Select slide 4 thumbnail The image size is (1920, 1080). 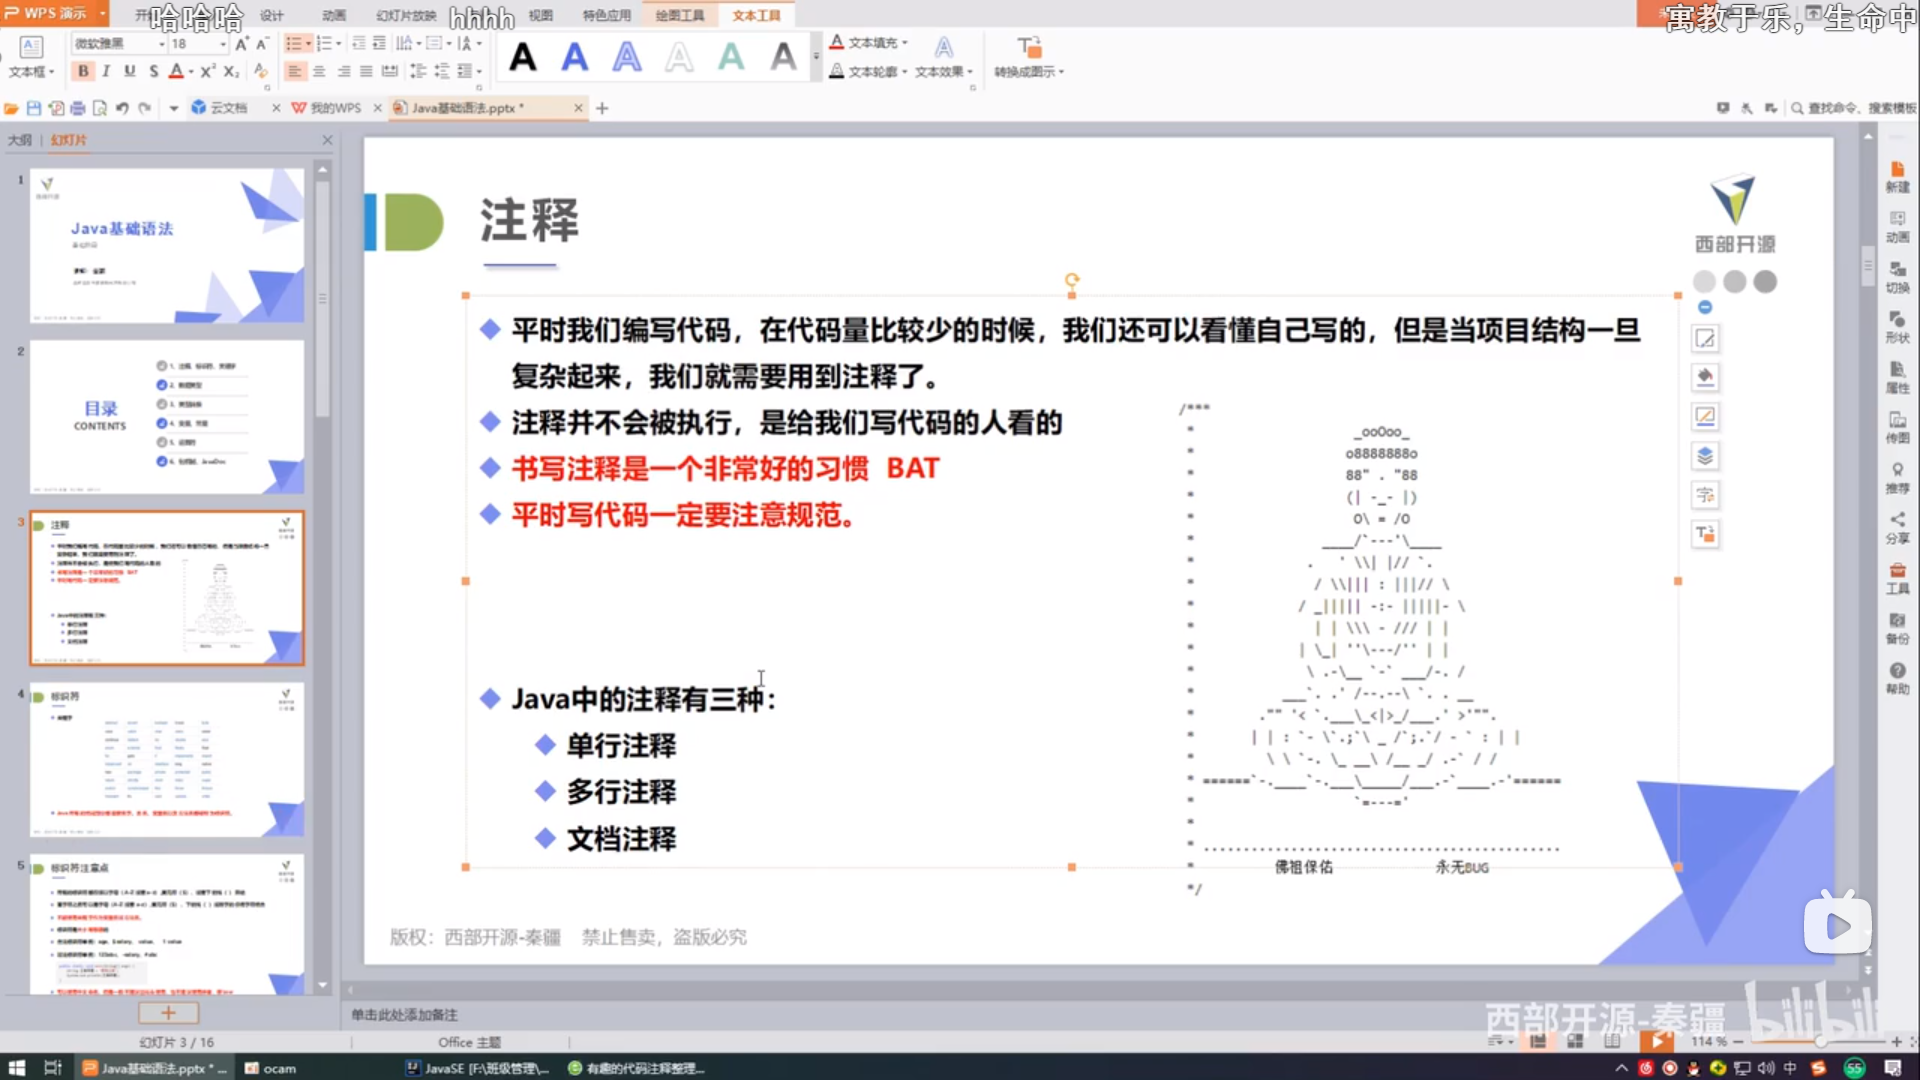point(167,760)
